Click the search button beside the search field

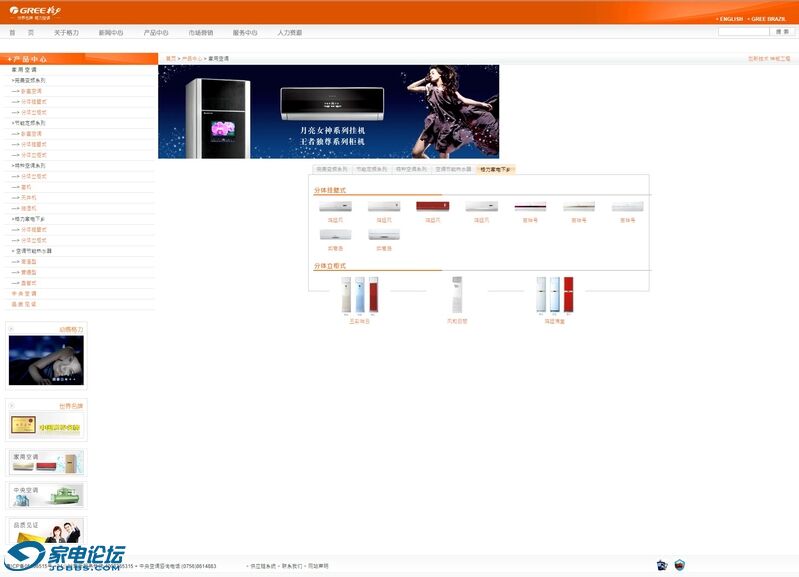[x=782, y=32]
